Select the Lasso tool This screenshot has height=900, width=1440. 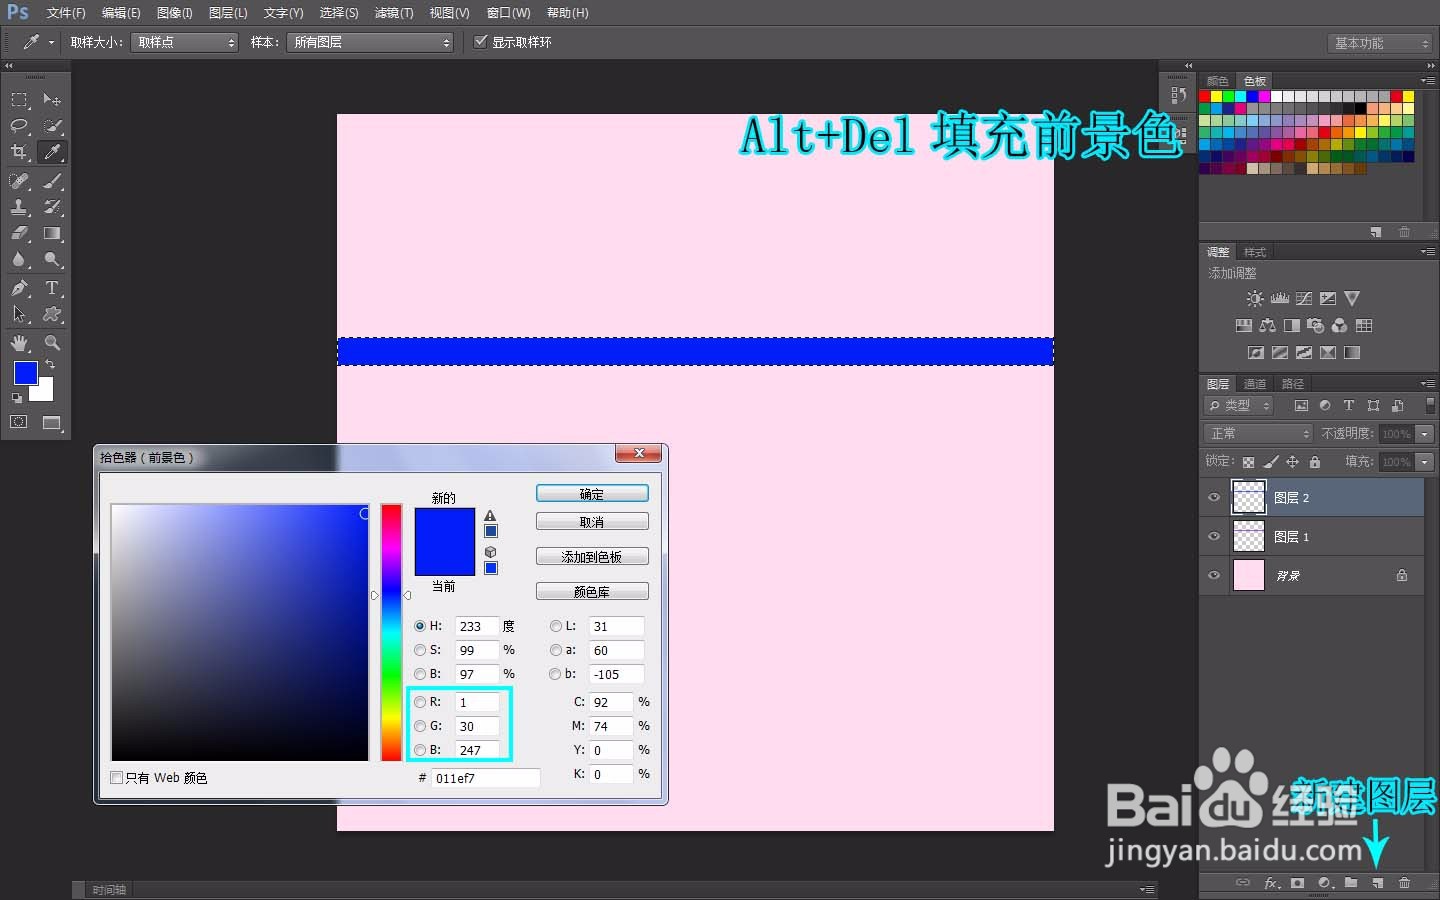coord(19,126)
